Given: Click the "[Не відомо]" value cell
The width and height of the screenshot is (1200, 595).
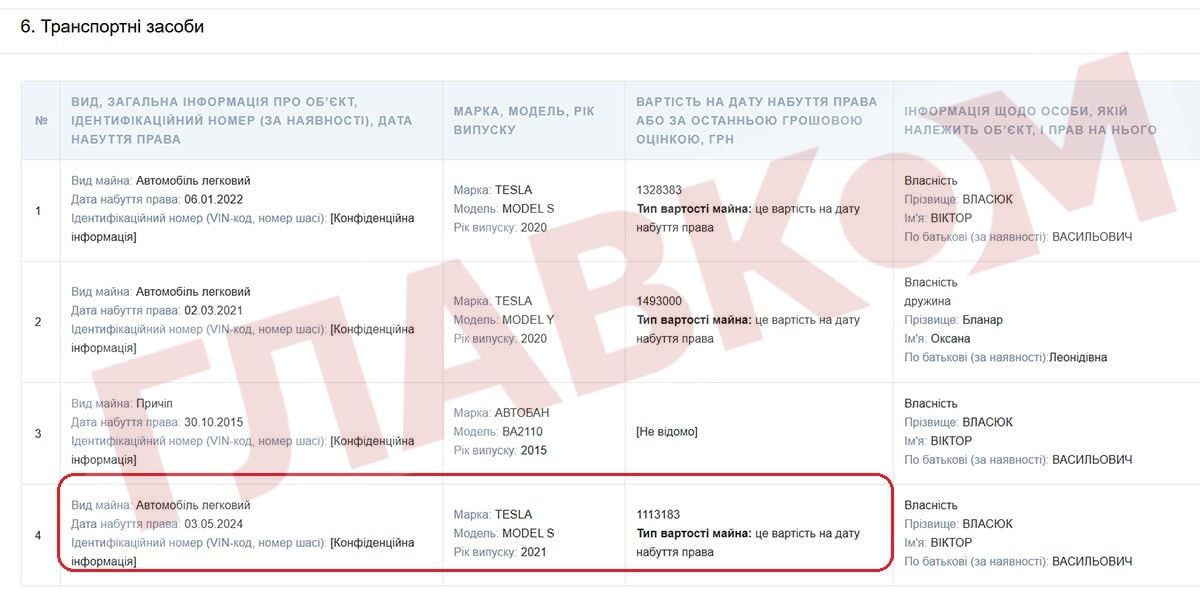Looking at the screenshot, I should 667,432.
